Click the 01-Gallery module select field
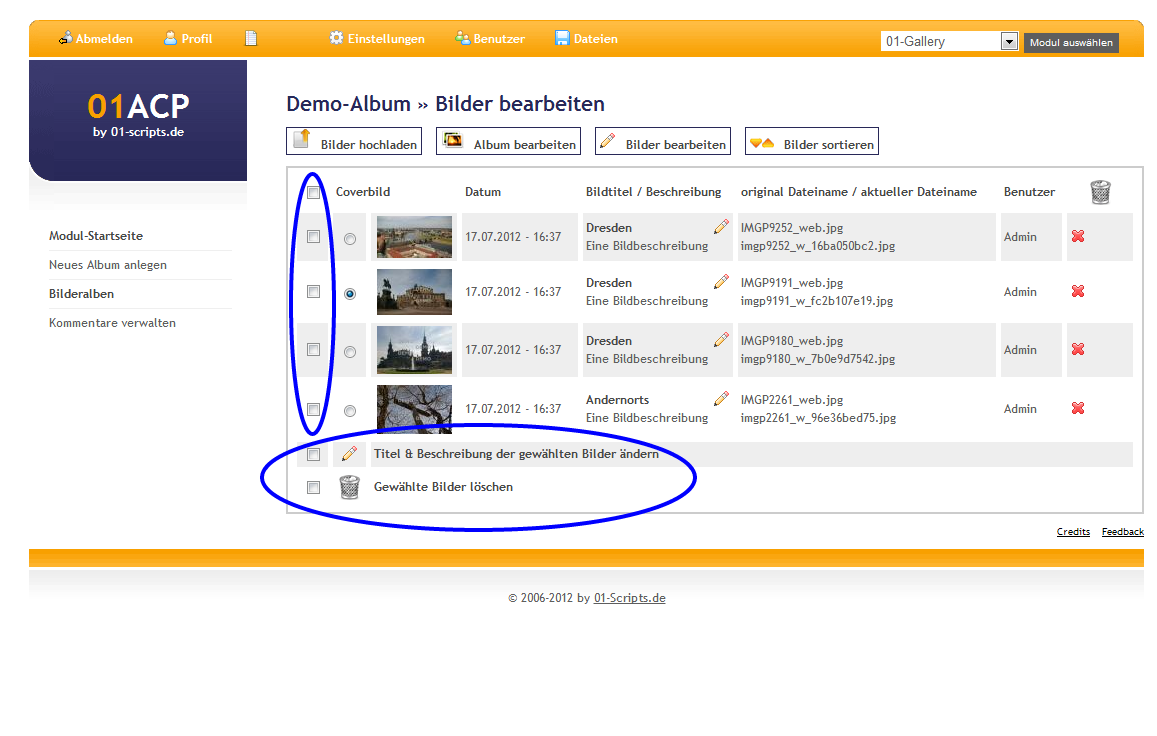1157x736 pixels. (x=950, y=41)
